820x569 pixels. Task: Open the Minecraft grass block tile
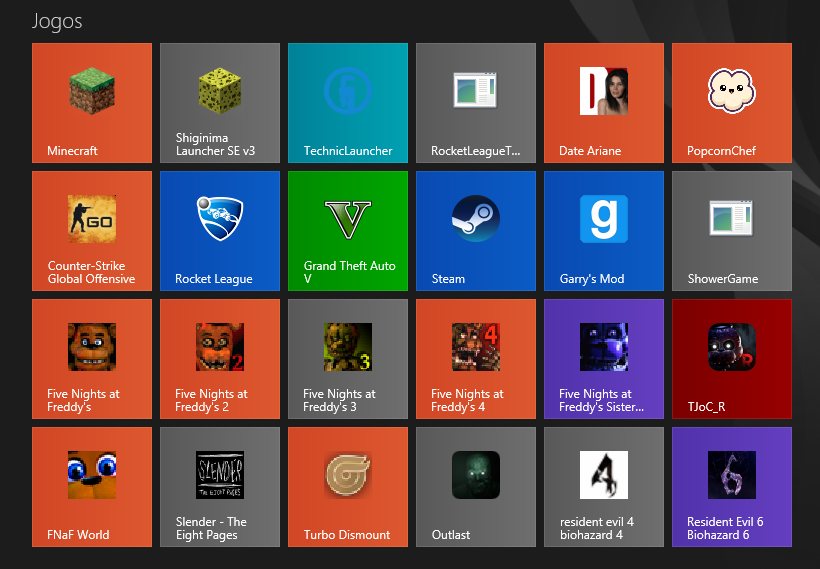[x=92, y=103]
